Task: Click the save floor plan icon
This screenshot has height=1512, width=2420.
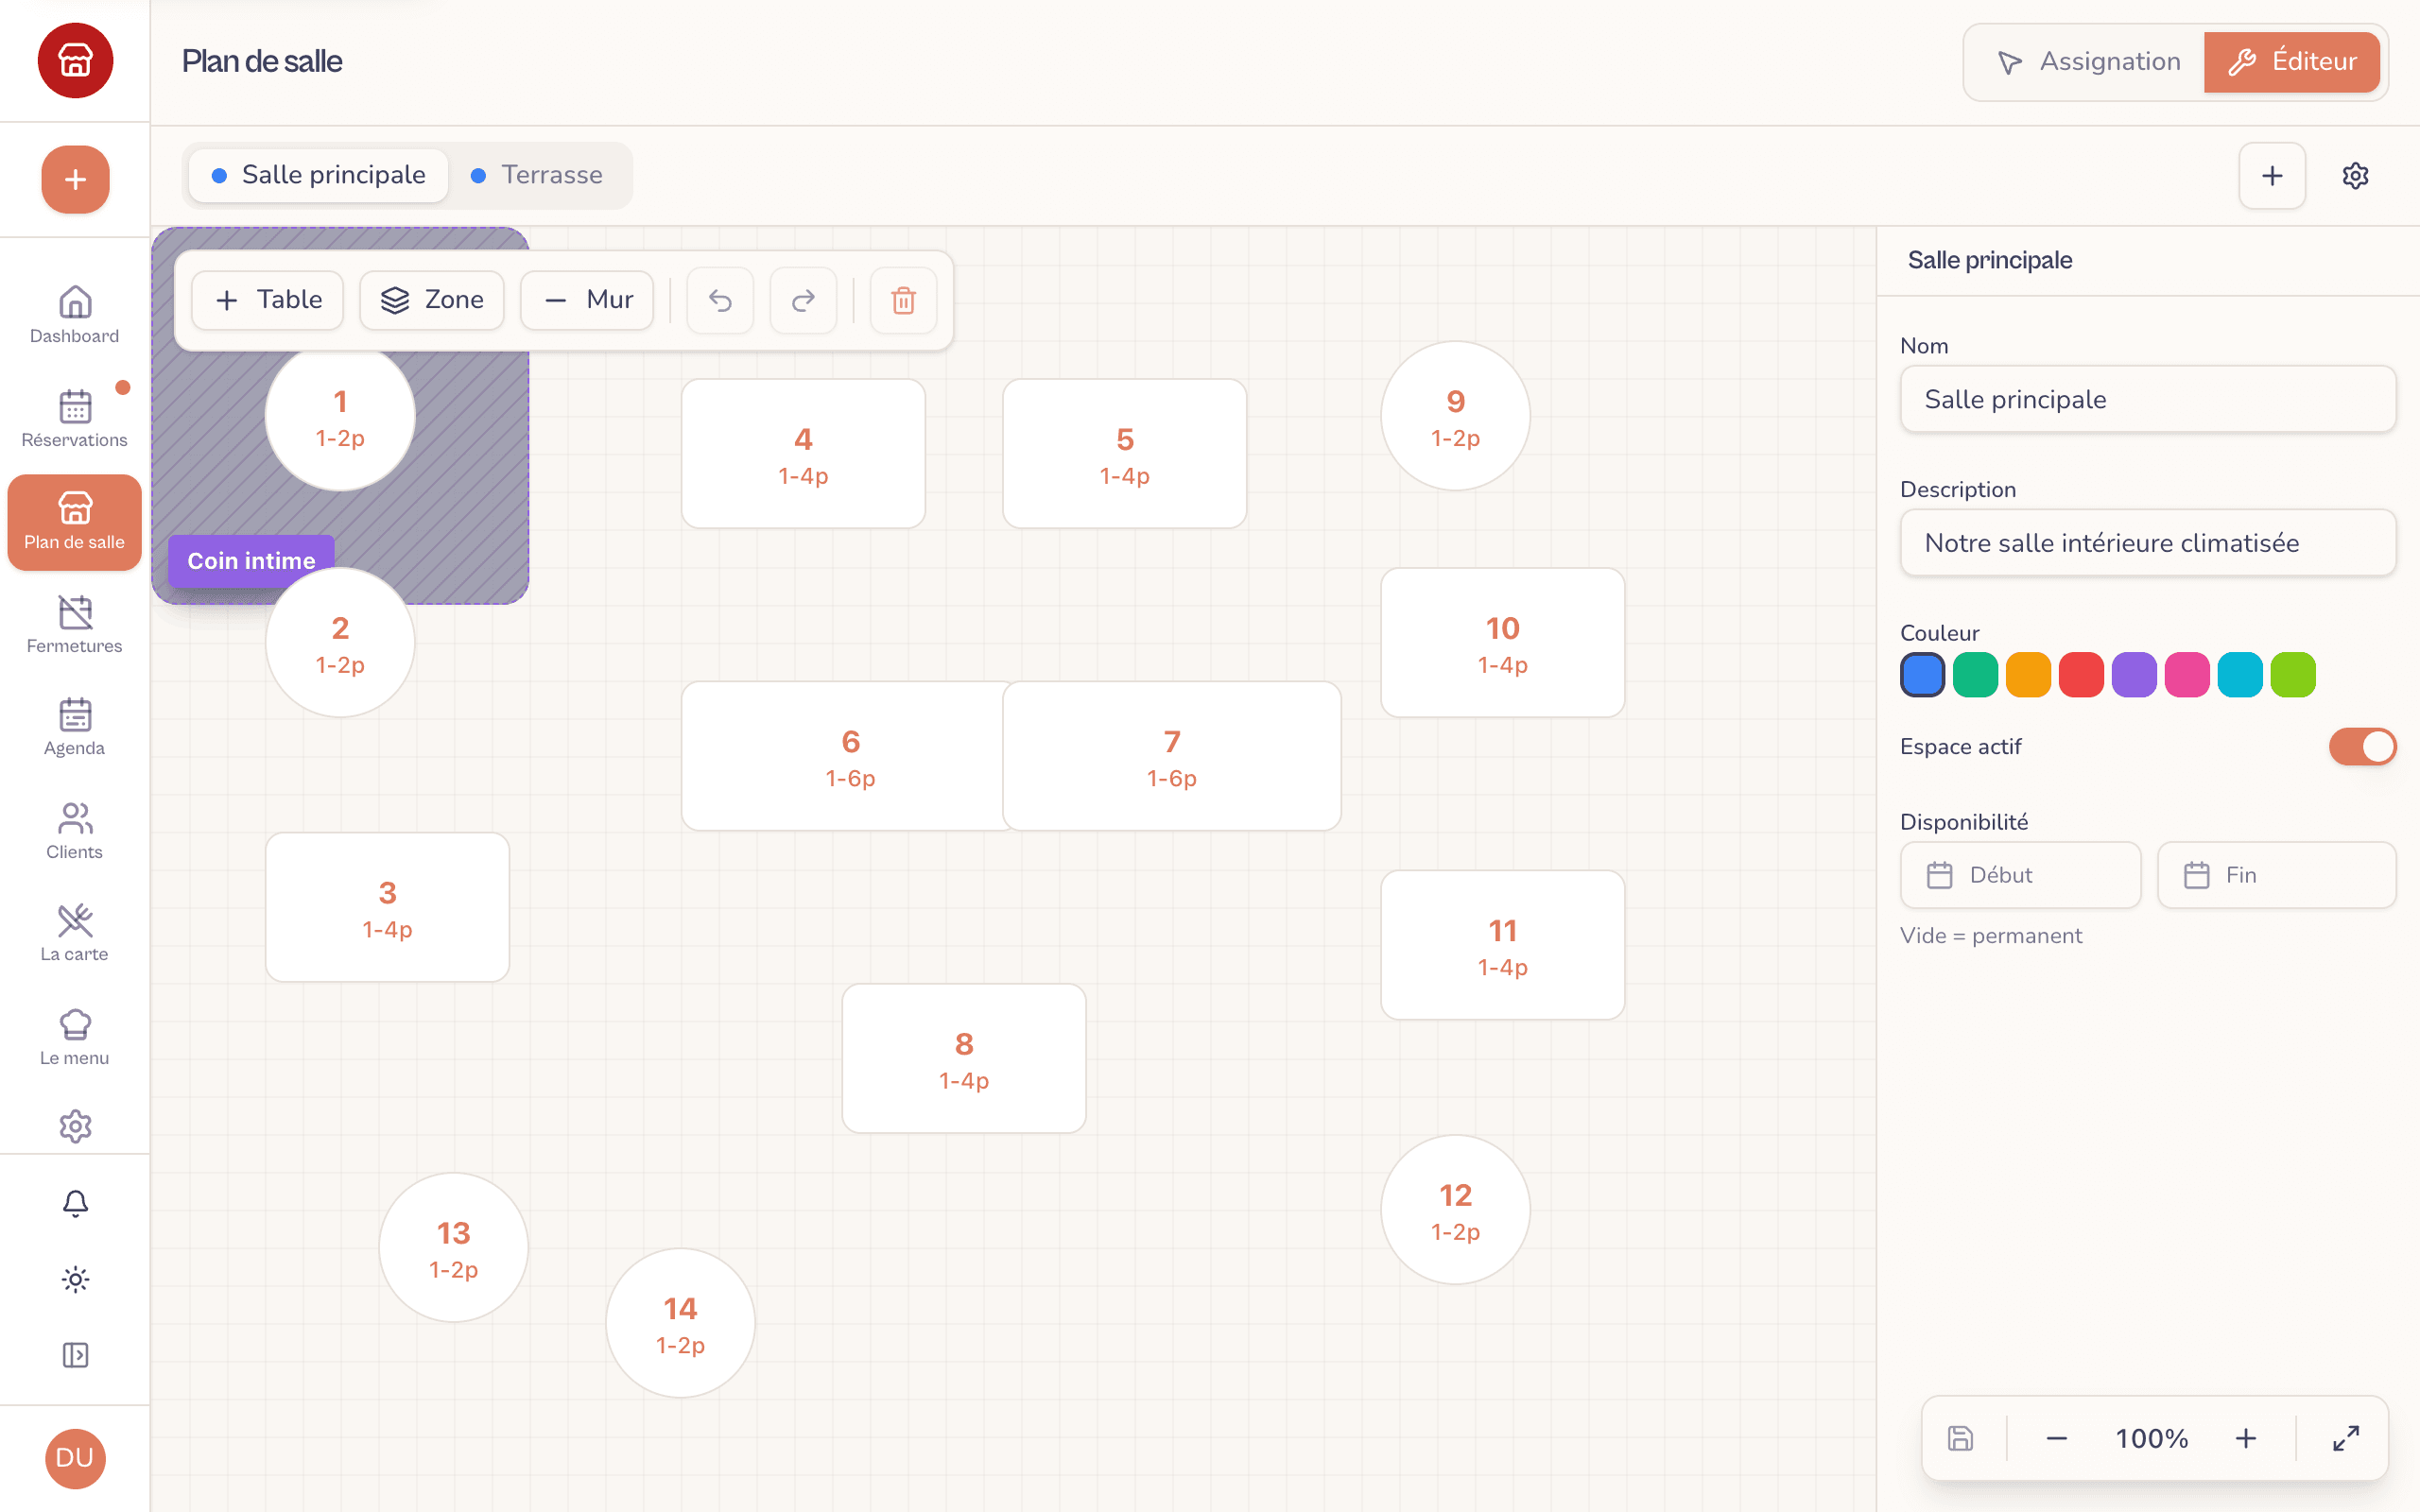Action: [x=1960, y=1438]
